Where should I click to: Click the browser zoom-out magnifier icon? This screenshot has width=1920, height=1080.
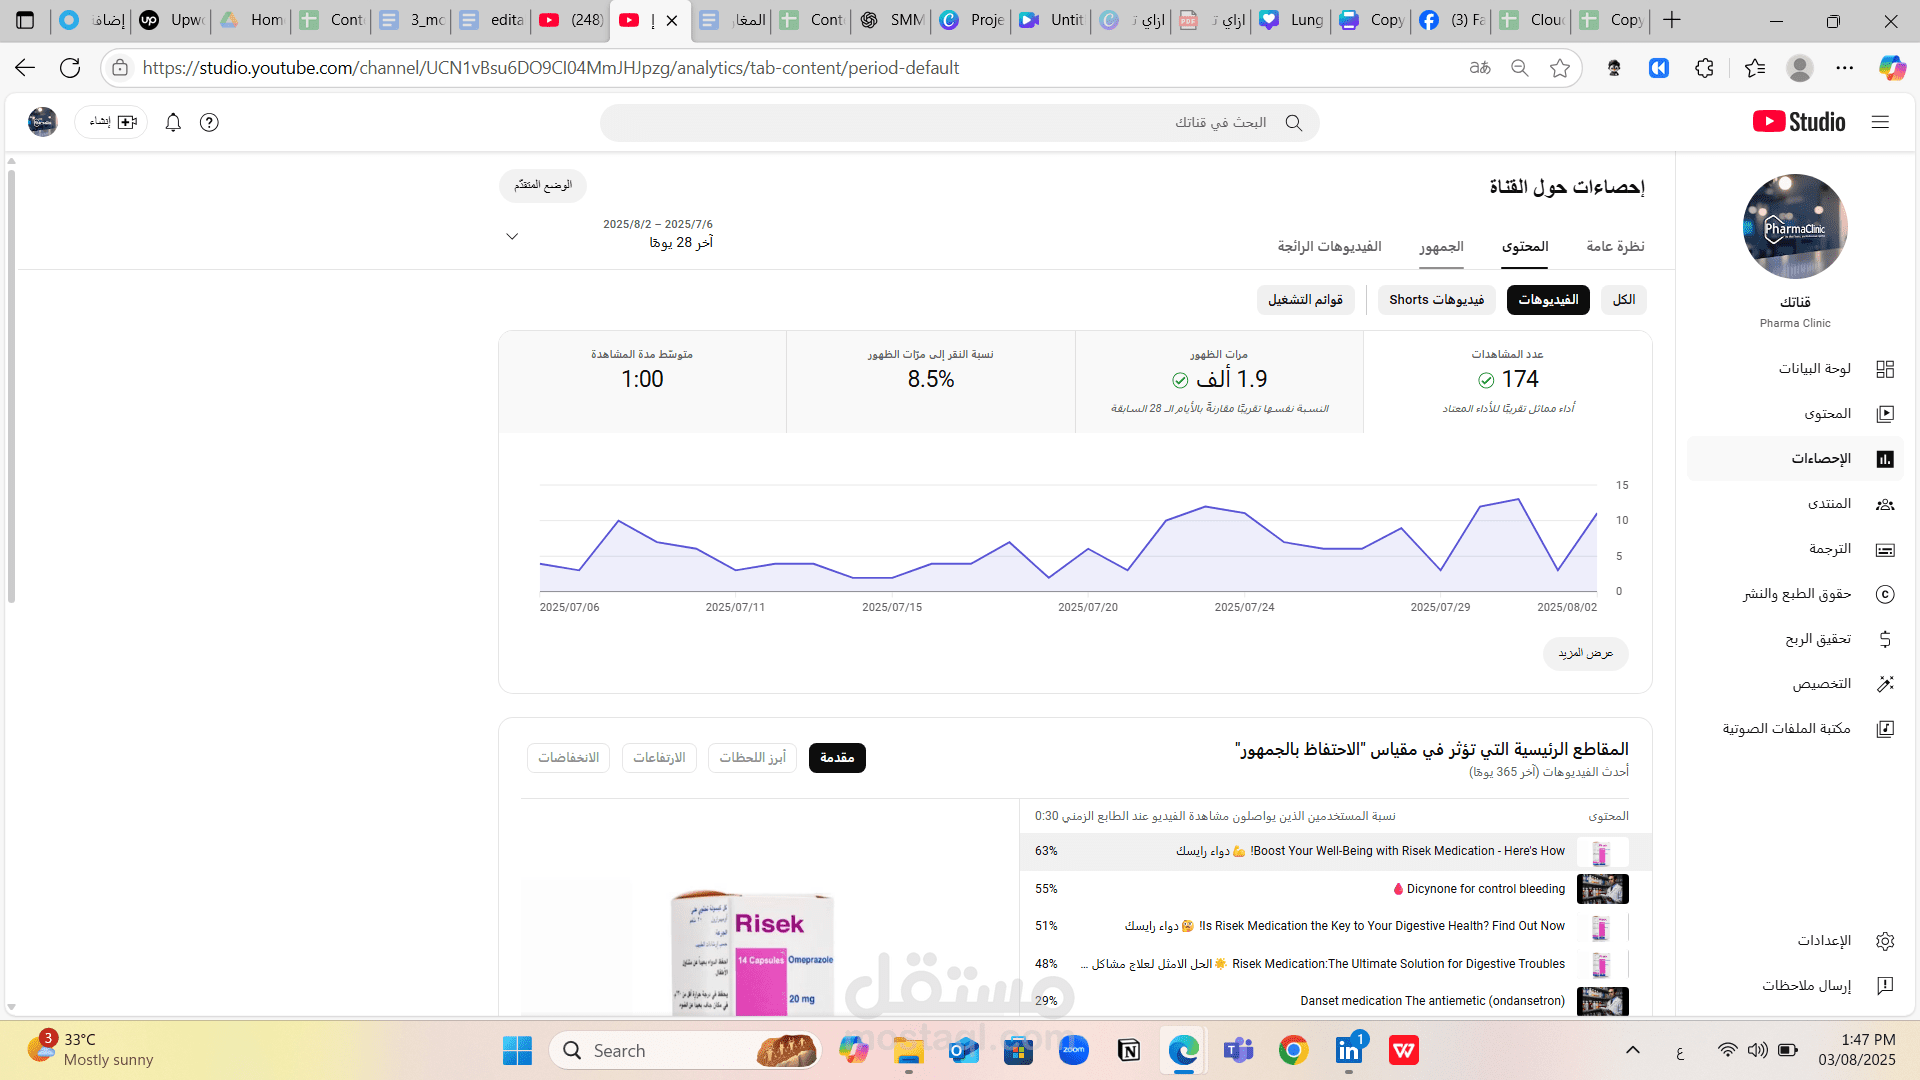(x=1520, y=68)
